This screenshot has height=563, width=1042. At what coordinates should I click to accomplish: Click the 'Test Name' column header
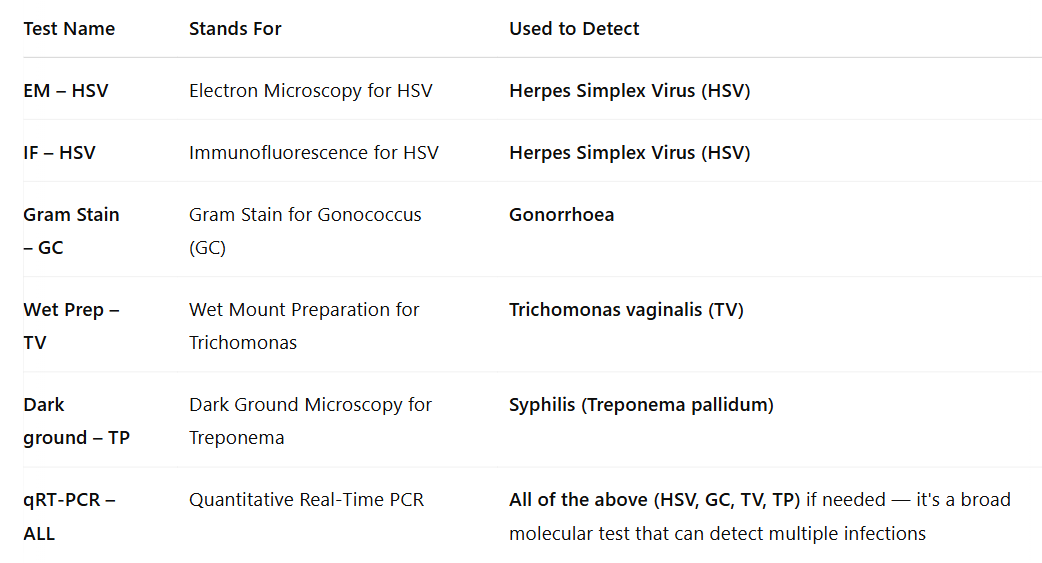[69, 29]
